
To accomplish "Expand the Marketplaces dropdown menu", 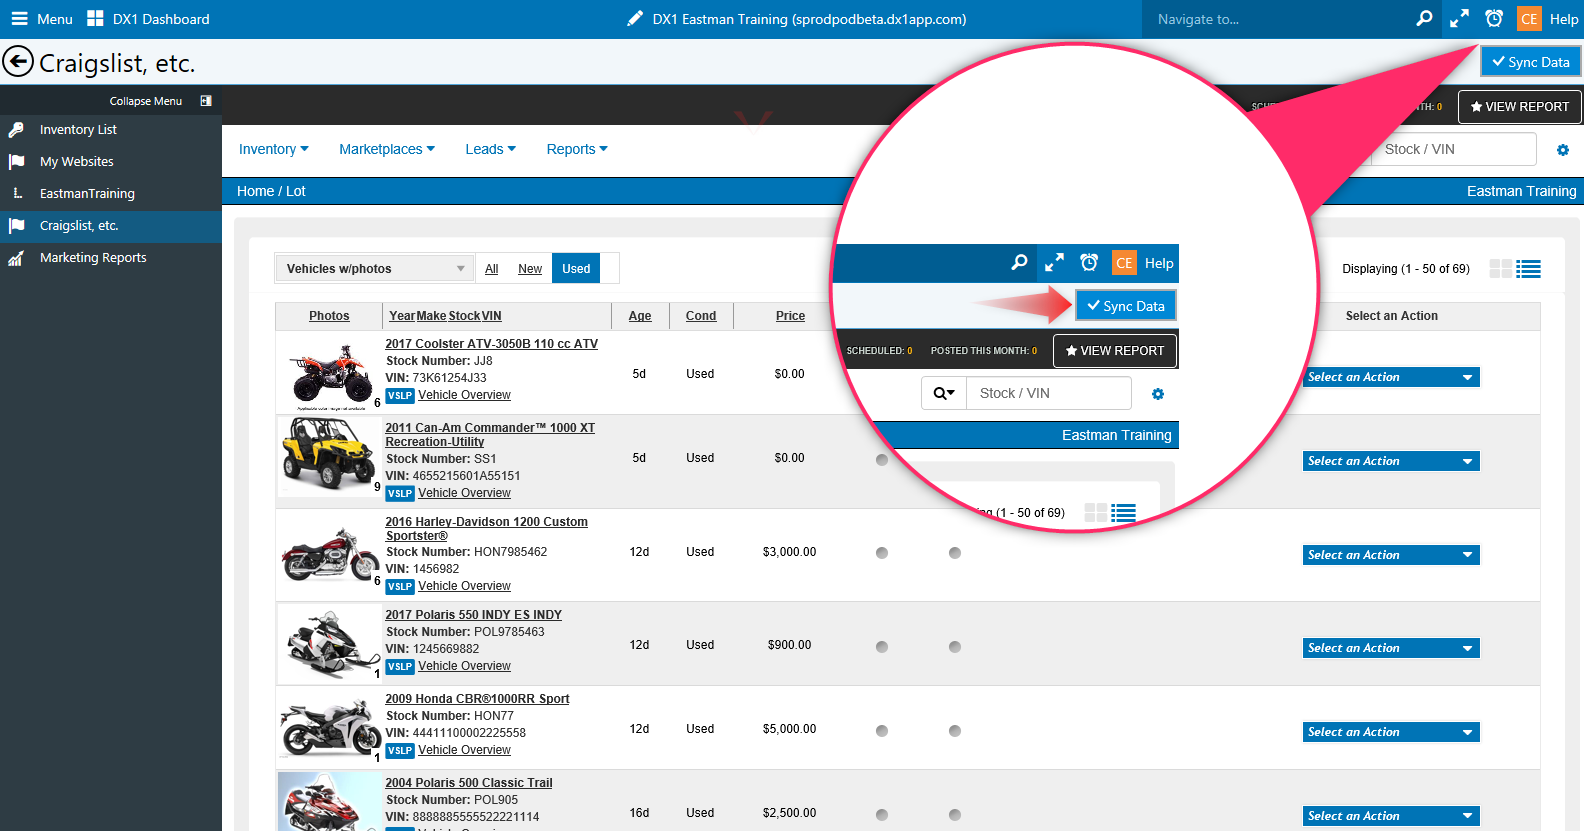I will (x=387, y=150).
